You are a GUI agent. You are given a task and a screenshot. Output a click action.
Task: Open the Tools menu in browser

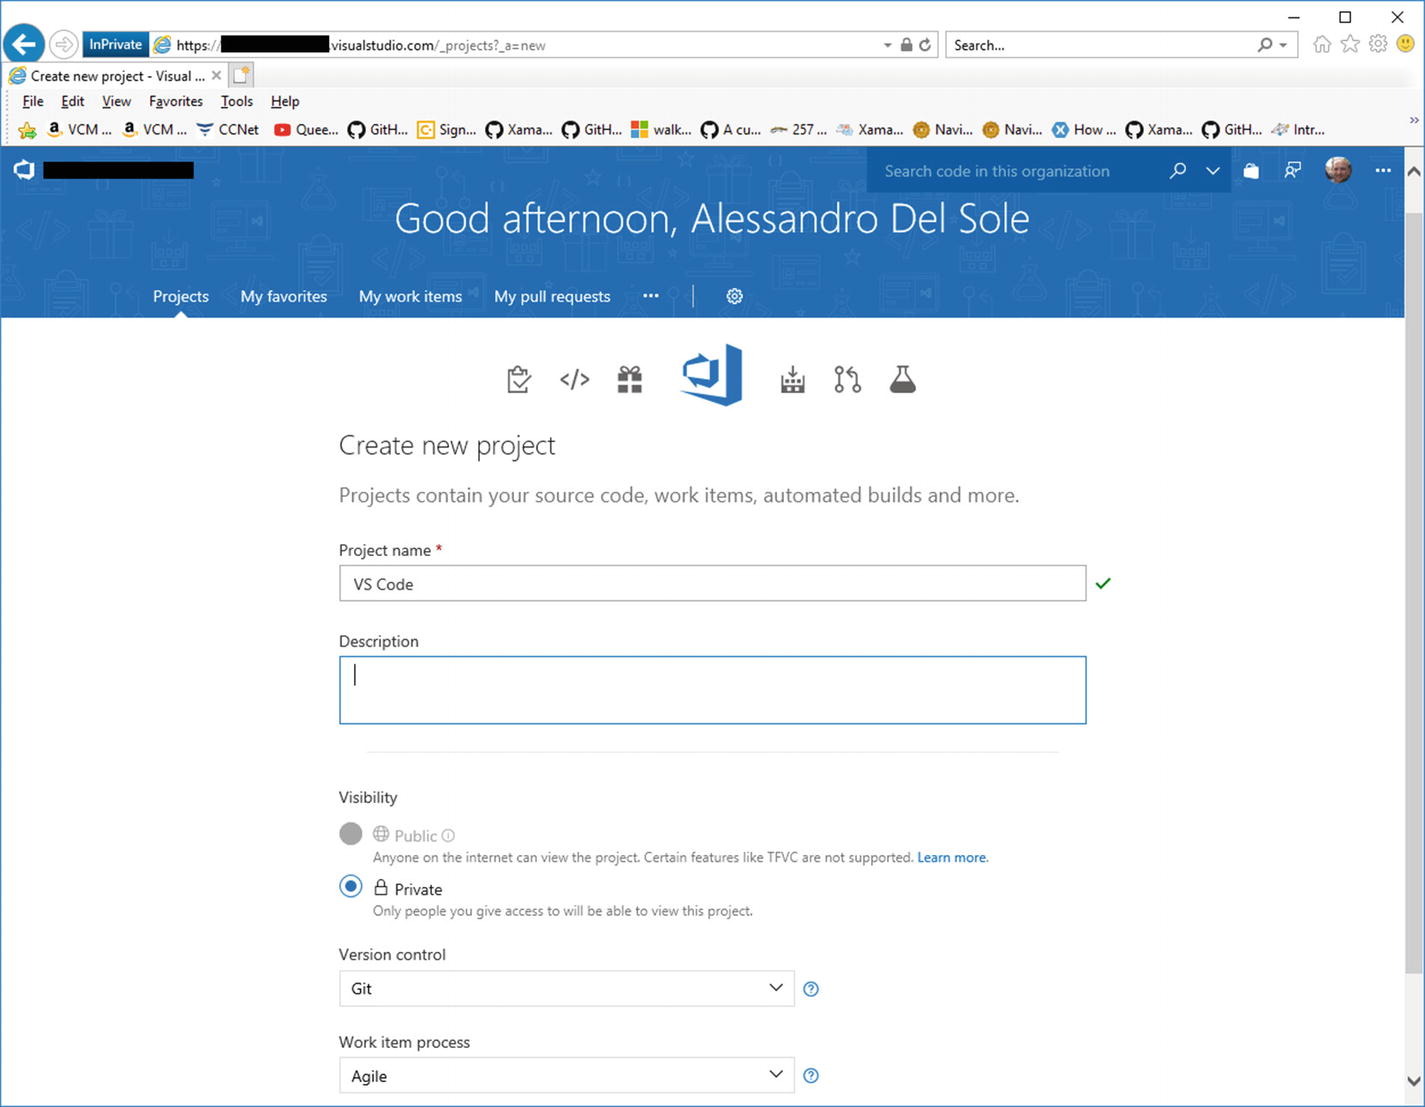click(x=236, y=101)
